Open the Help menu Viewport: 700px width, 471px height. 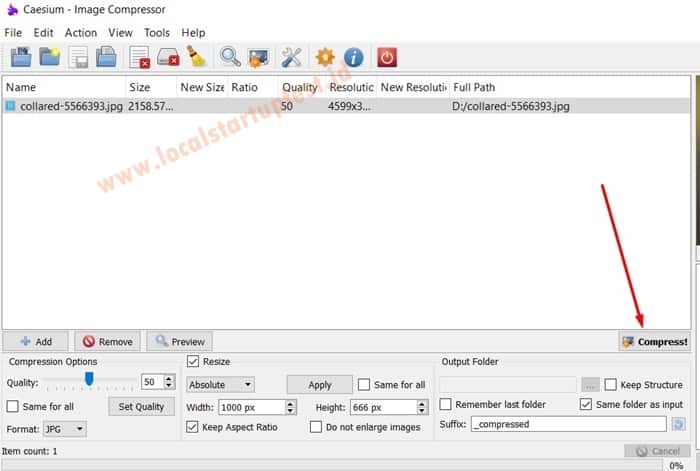[193, 33]
